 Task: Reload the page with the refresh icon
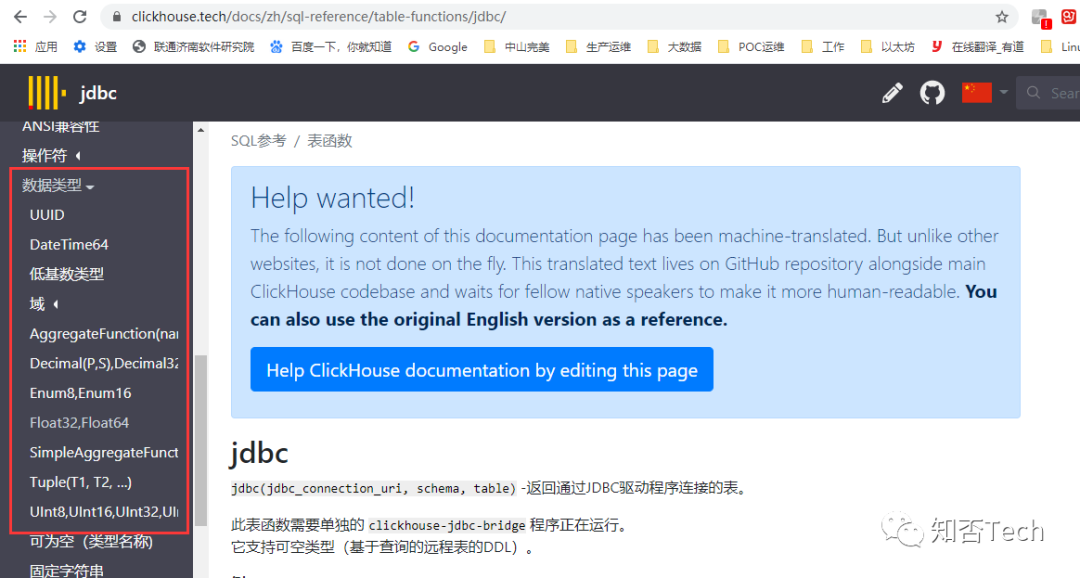(x=80, y=17)
